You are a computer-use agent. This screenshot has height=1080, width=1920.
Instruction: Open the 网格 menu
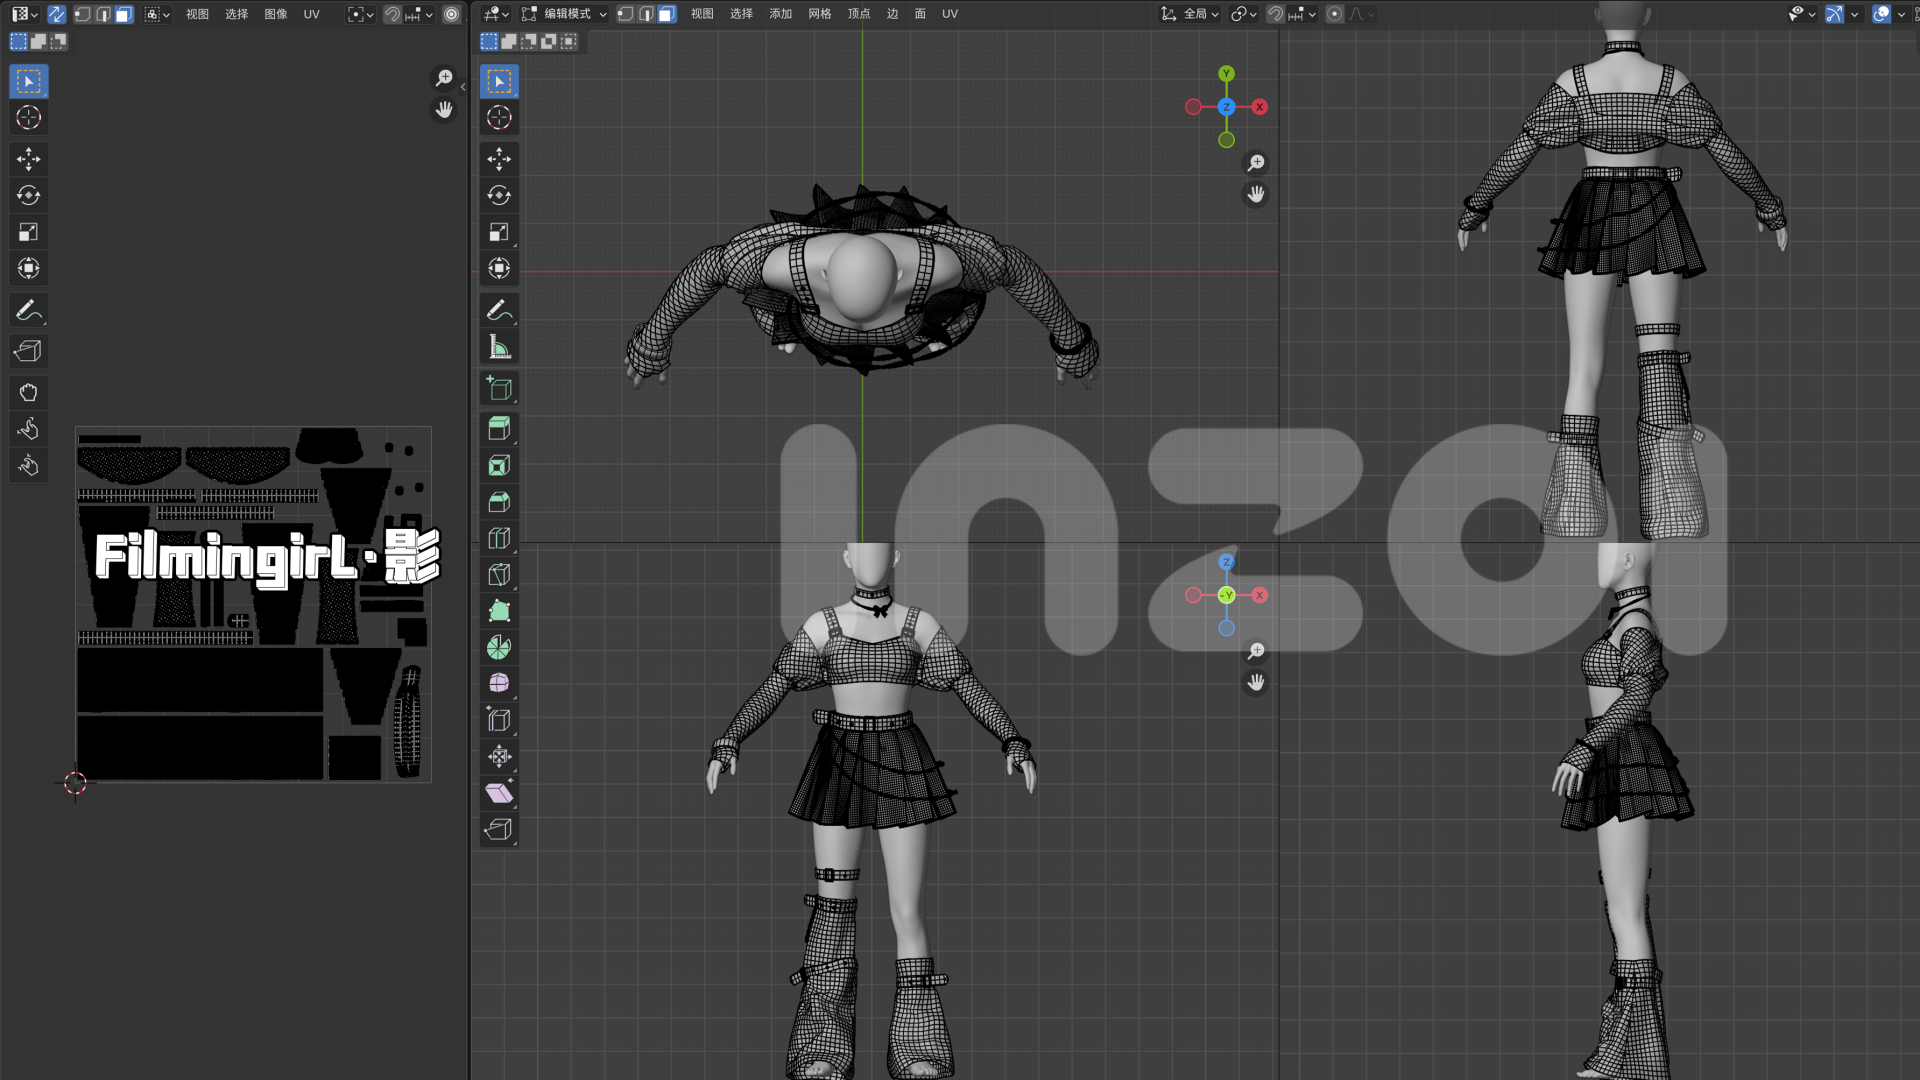click(820, 14)
